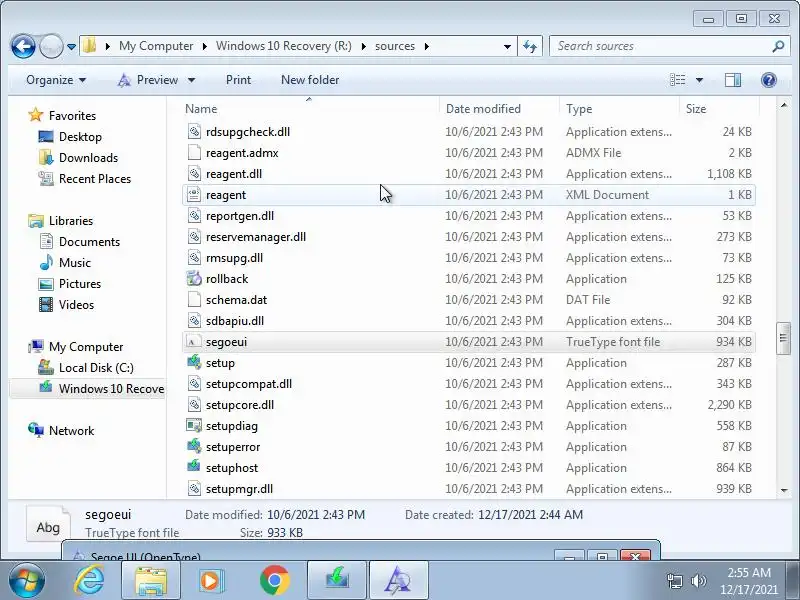
Task: Select Favorites in the navigation pane
Action: pos(72,116)
